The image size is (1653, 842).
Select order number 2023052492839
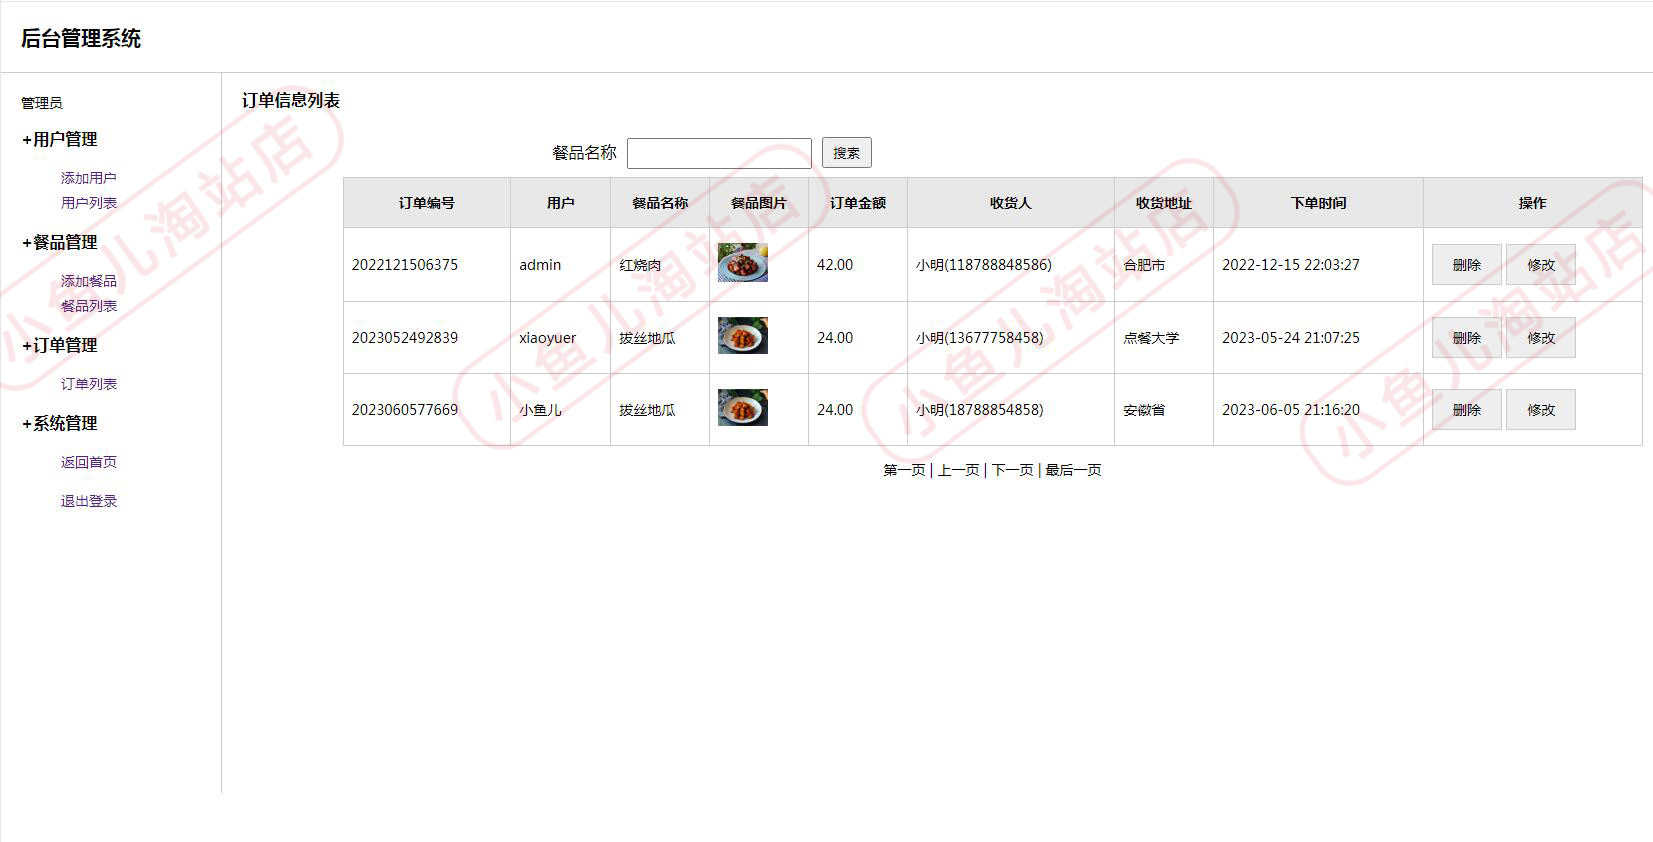tap(405, 338)
